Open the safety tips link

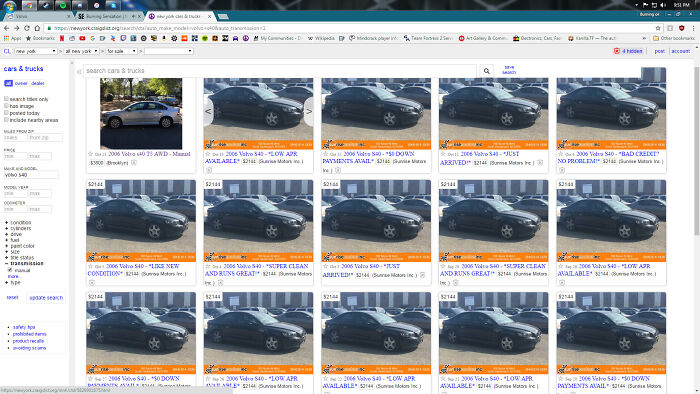[24, 327]
